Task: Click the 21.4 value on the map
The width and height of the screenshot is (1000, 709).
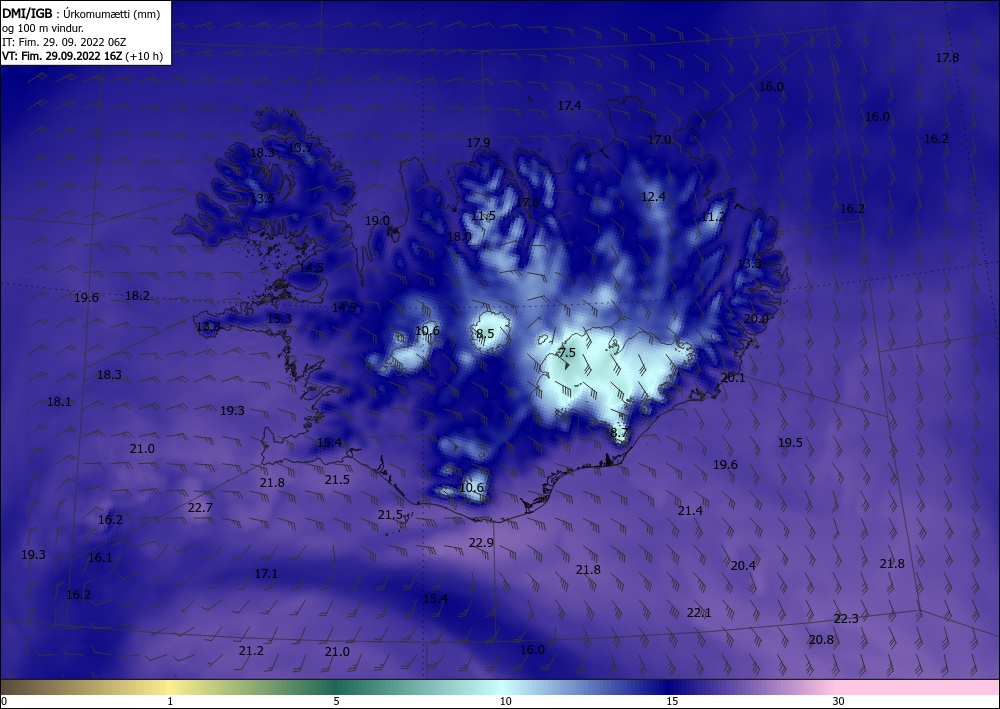Action: click(x=690, y=511)
